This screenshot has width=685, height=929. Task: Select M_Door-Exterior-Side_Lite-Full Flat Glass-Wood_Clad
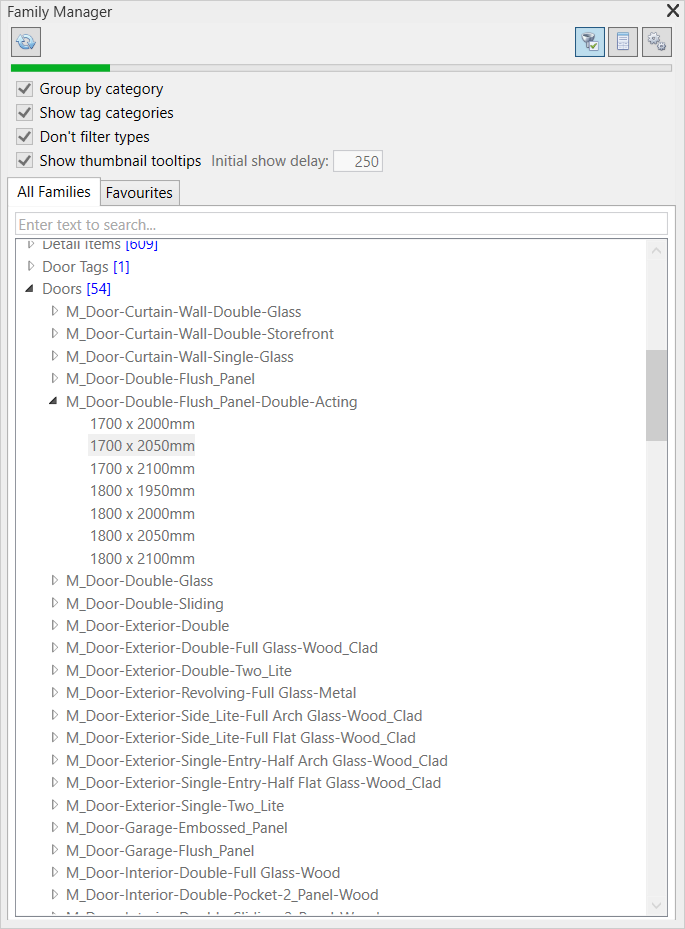tap(241, 738)
